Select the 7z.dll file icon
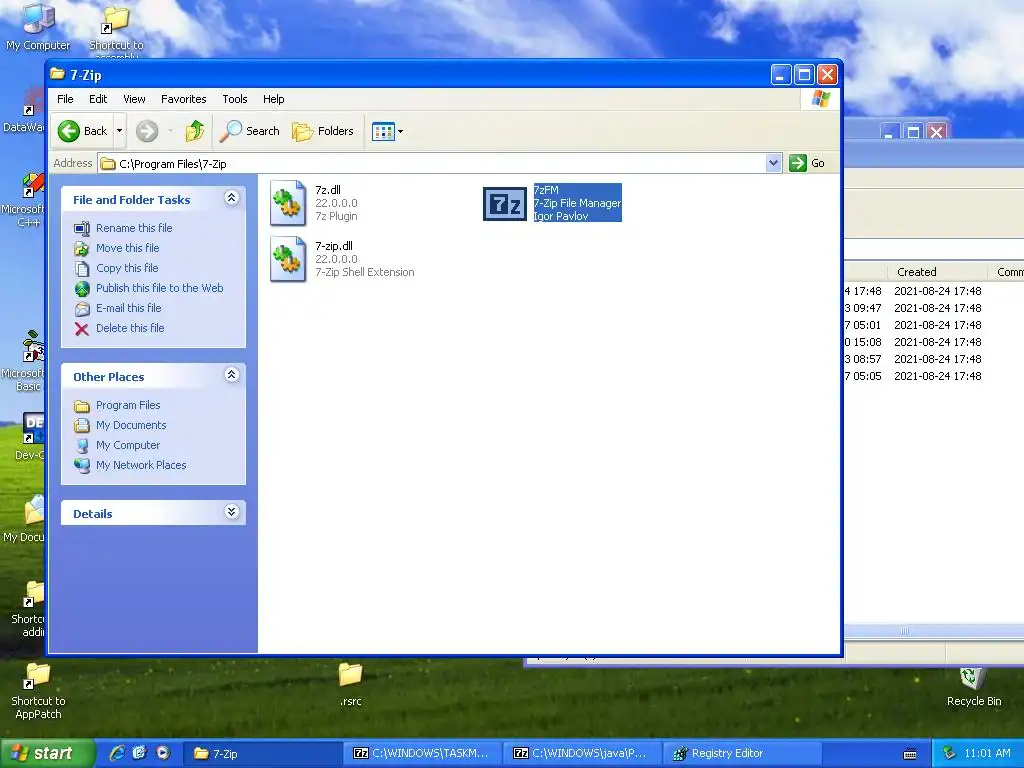The height and width of the screenshot is (768, 1024). tap(288, 203)
